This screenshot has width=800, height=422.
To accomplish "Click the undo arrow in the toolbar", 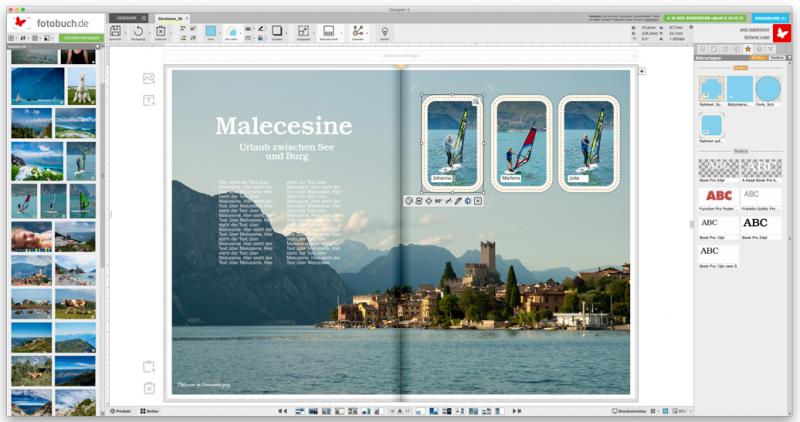I will (138, 31).
